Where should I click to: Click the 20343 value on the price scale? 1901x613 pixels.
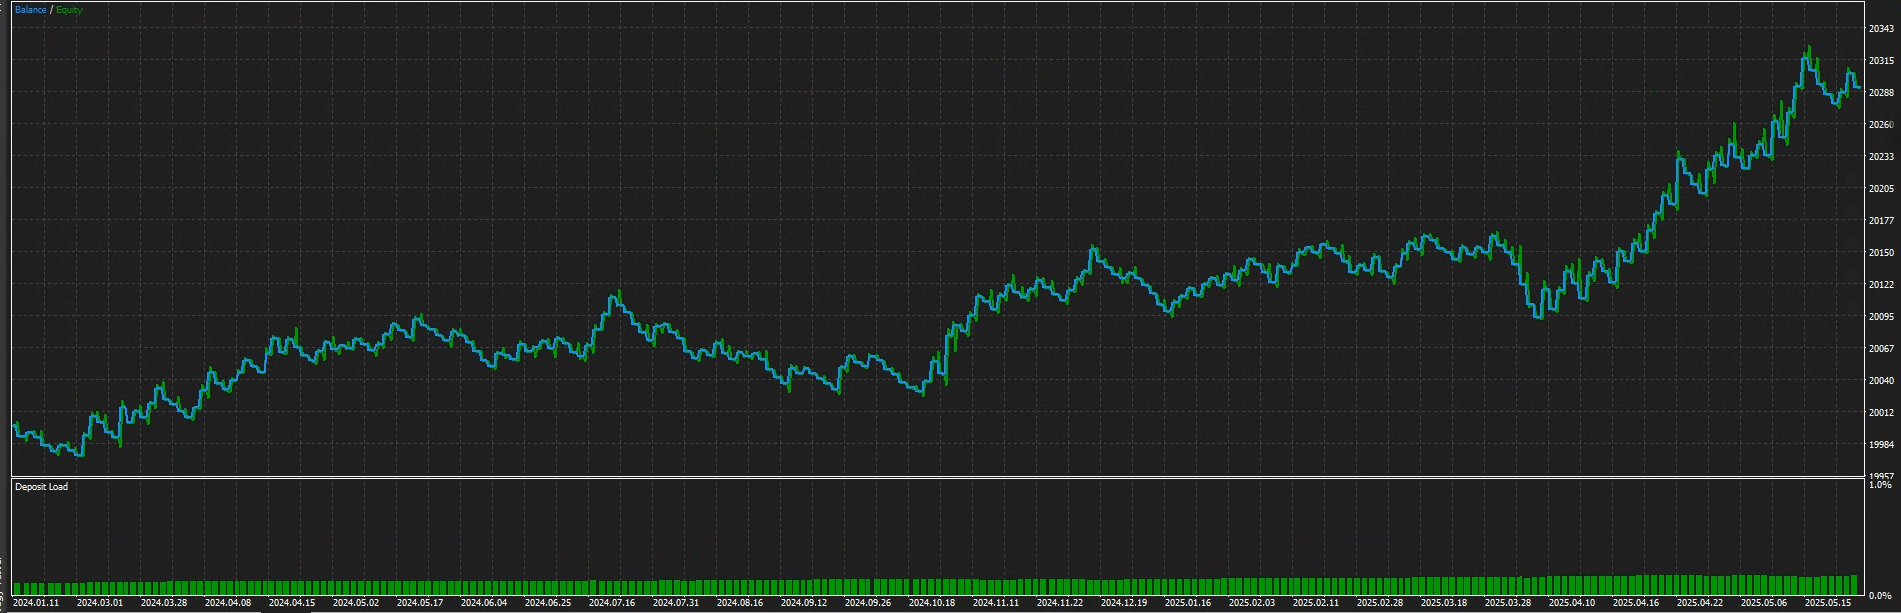click(1881, 29)
